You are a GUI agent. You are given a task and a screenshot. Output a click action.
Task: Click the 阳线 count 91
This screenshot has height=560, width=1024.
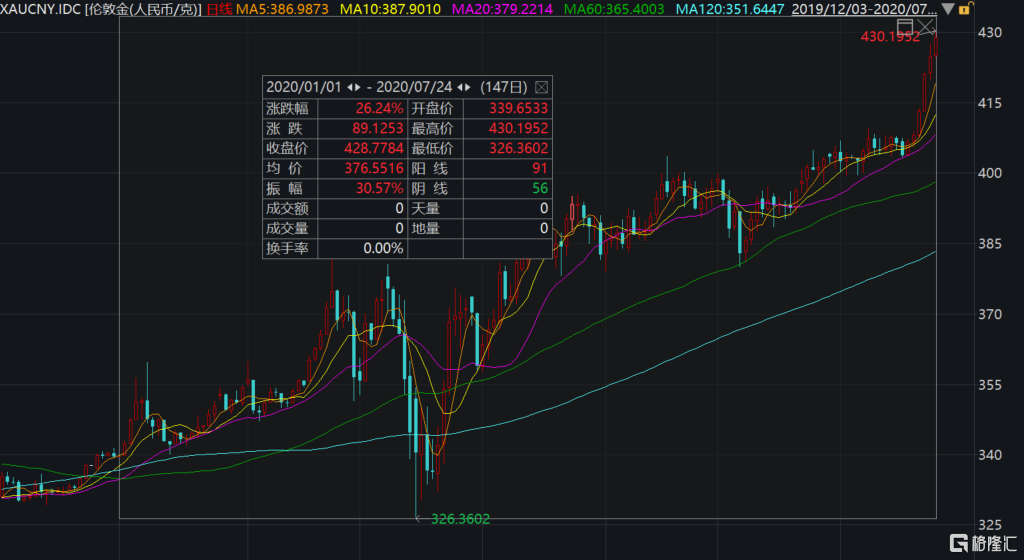pos(539,168)
